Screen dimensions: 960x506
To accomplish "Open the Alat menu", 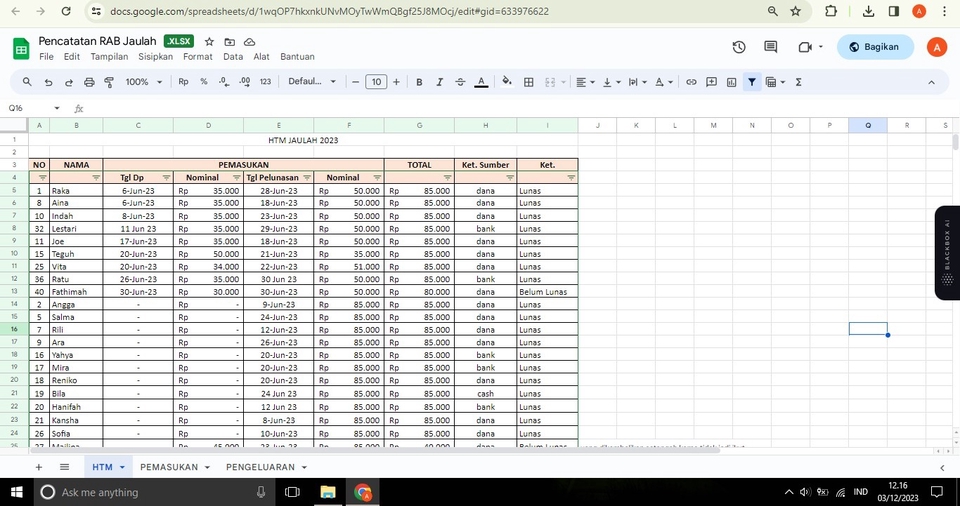I will coord(261,56).
